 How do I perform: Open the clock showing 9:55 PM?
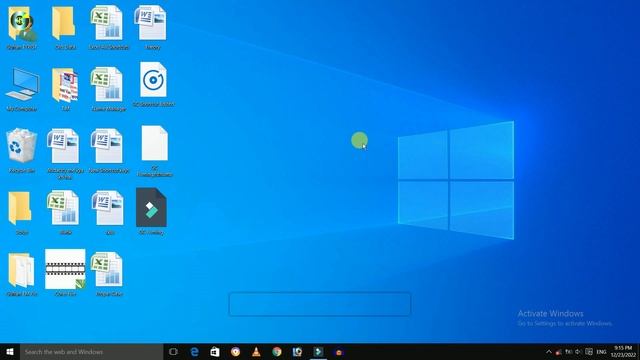623,352
